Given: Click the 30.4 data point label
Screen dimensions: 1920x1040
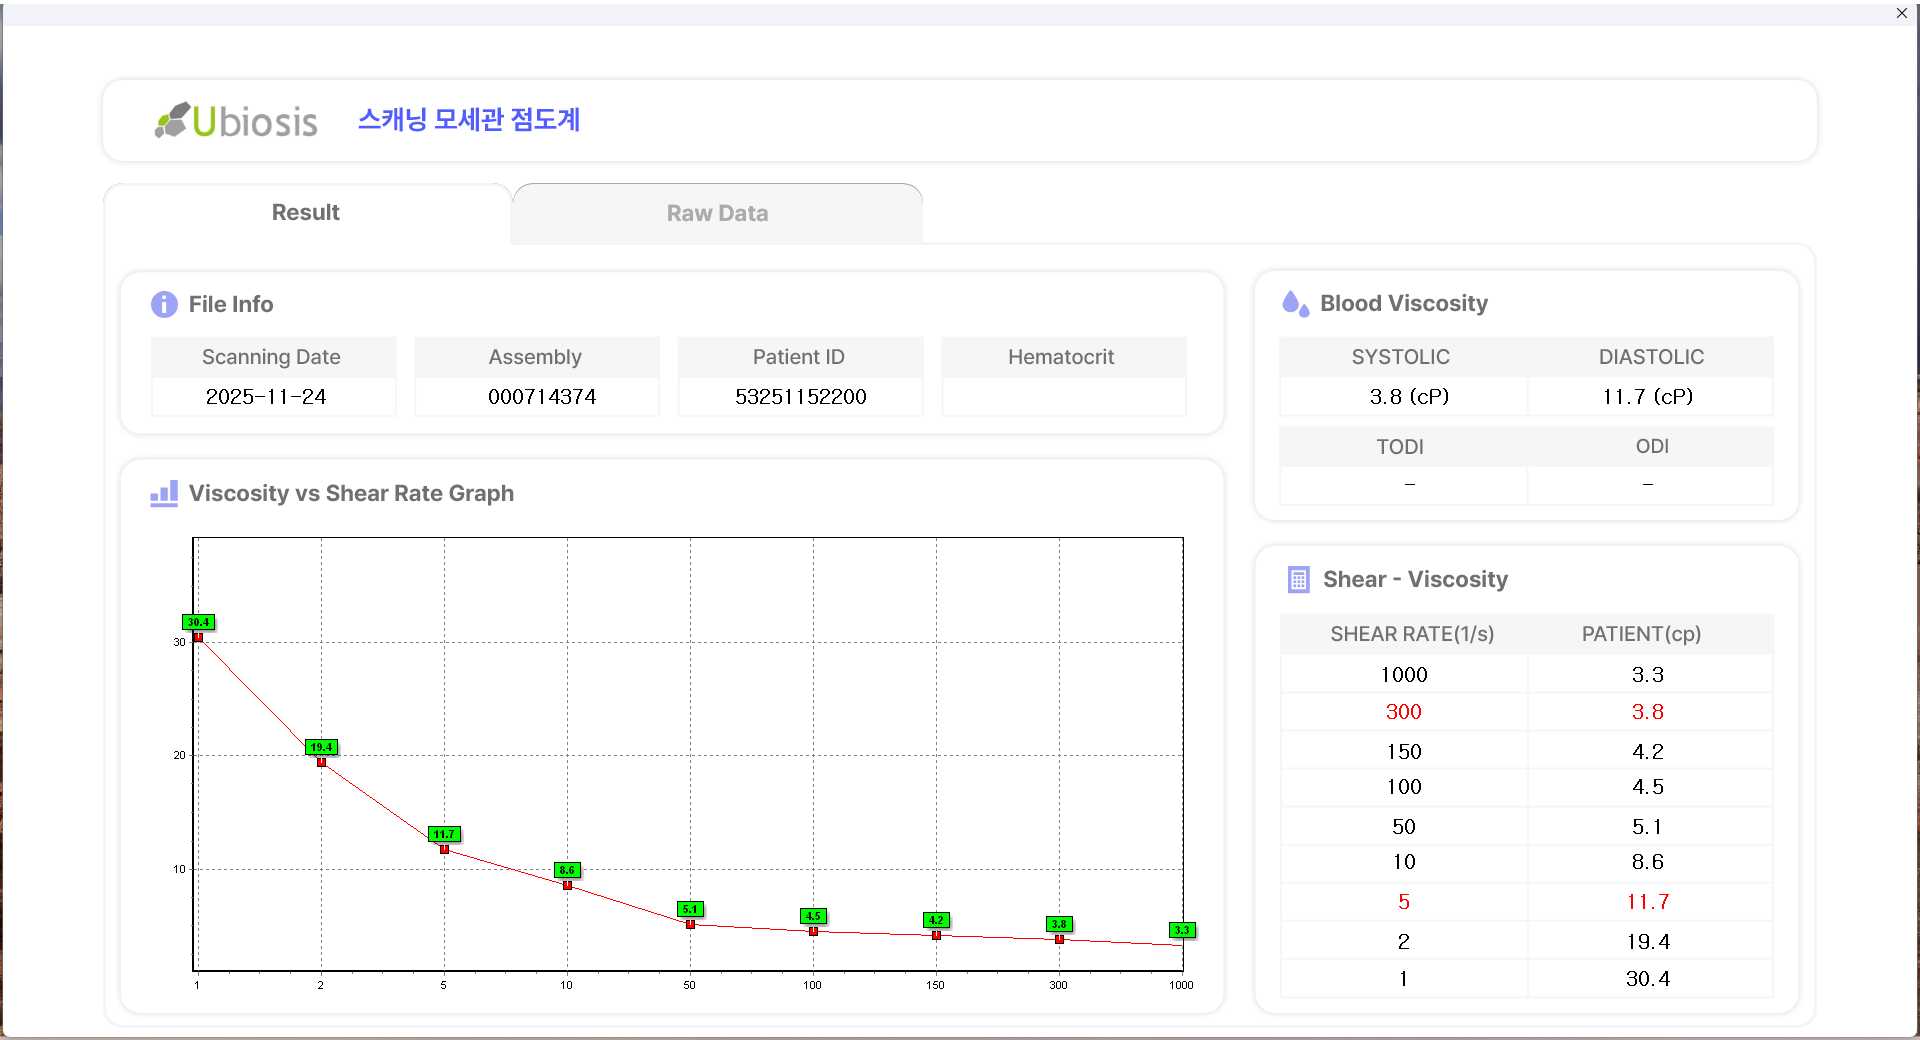Looking at the screenshot, I should 198,622.
